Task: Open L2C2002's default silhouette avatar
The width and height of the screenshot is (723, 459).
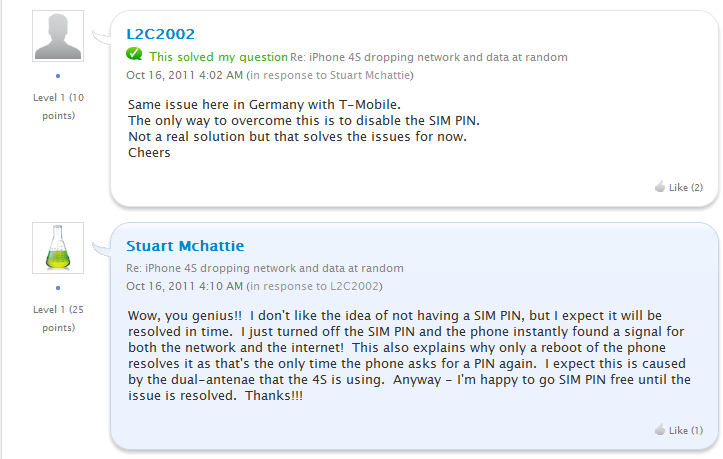Action: 58,36
